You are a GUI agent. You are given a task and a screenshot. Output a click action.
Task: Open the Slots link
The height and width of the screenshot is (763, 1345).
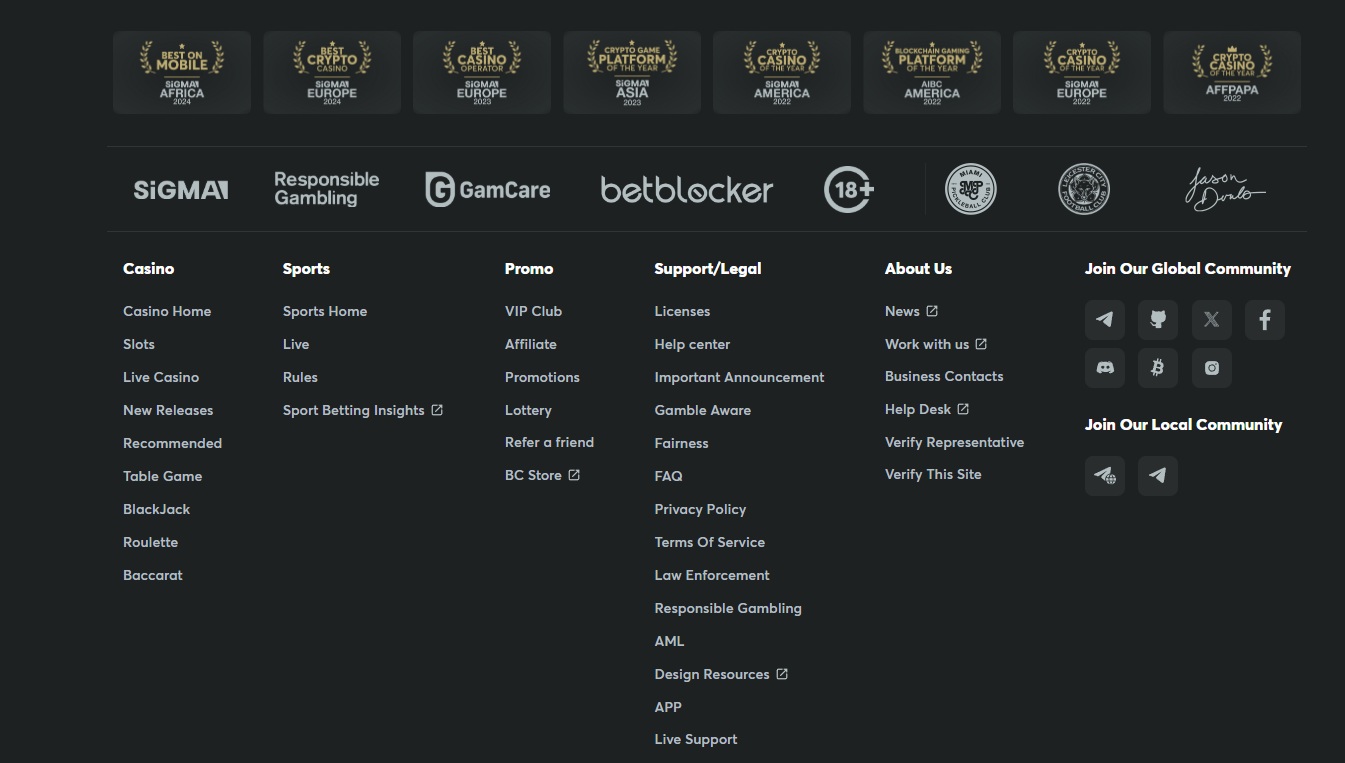coord(139,344)
